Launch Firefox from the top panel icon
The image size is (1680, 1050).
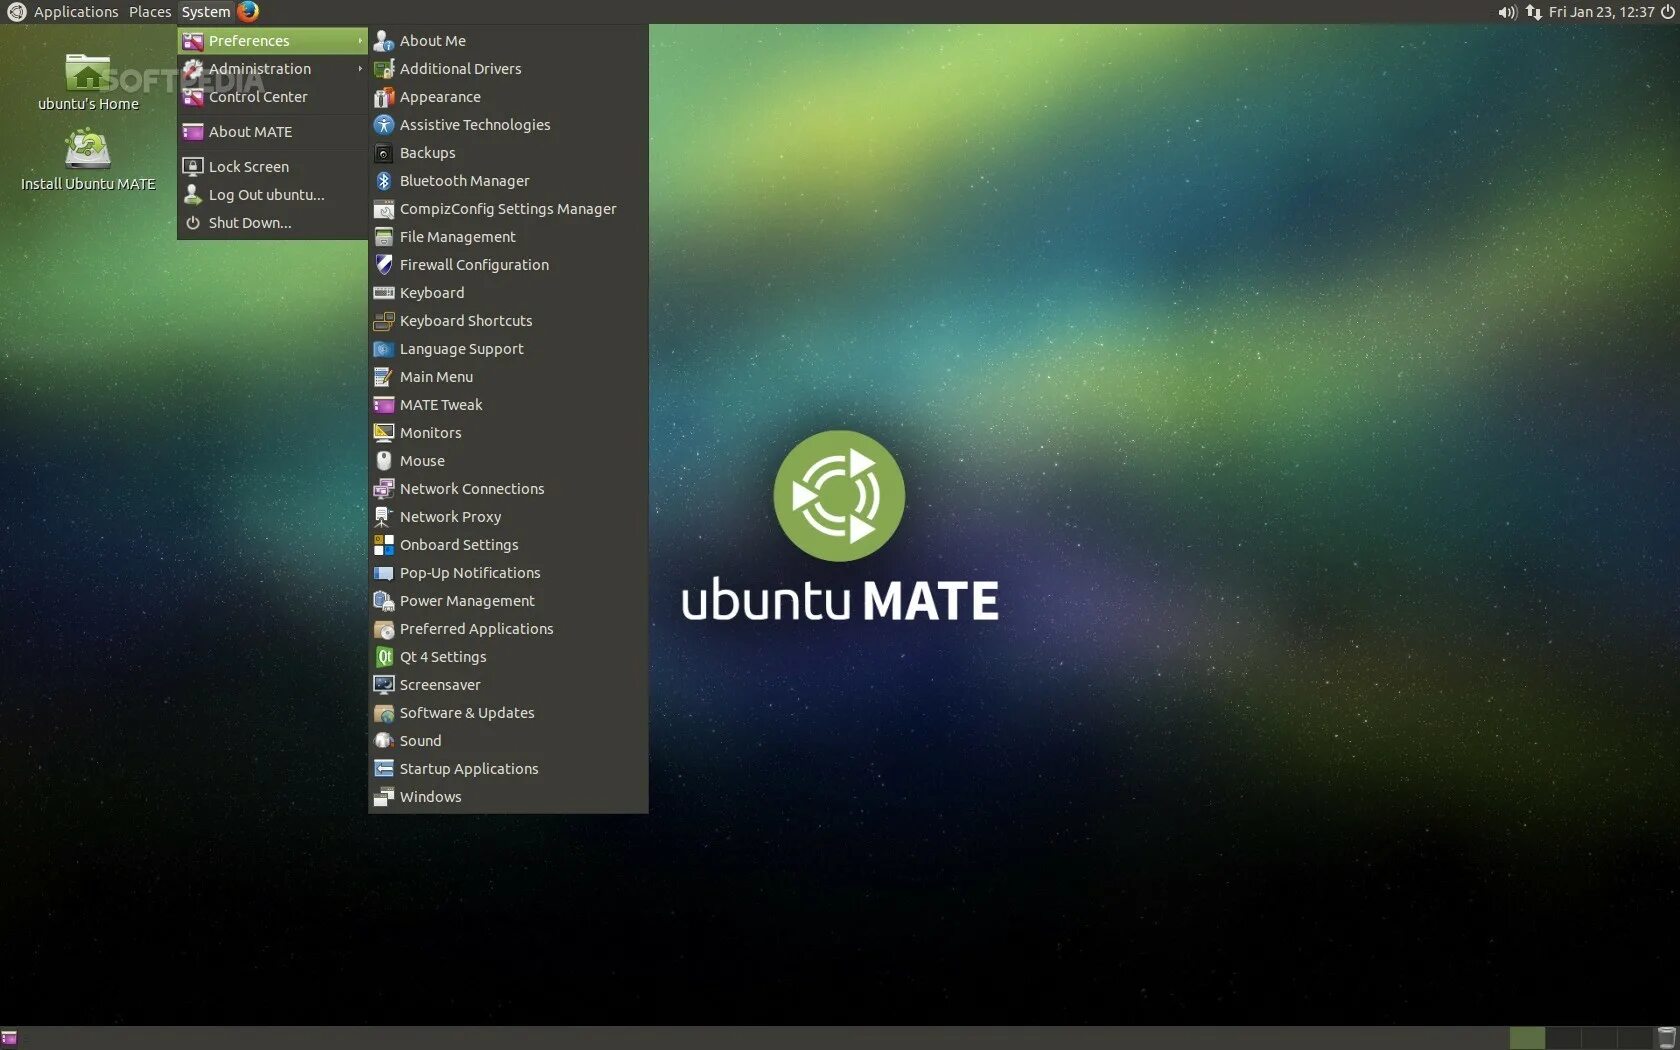tap(248, 12)
